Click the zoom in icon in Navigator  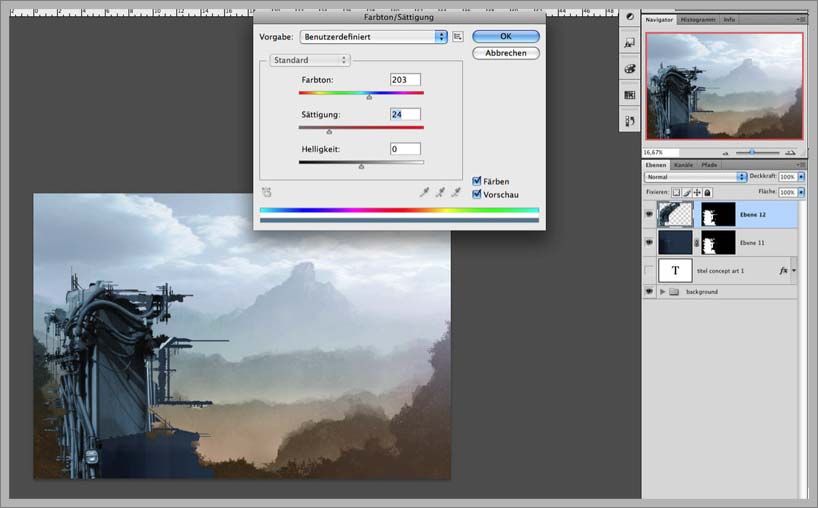click(790, 152)
